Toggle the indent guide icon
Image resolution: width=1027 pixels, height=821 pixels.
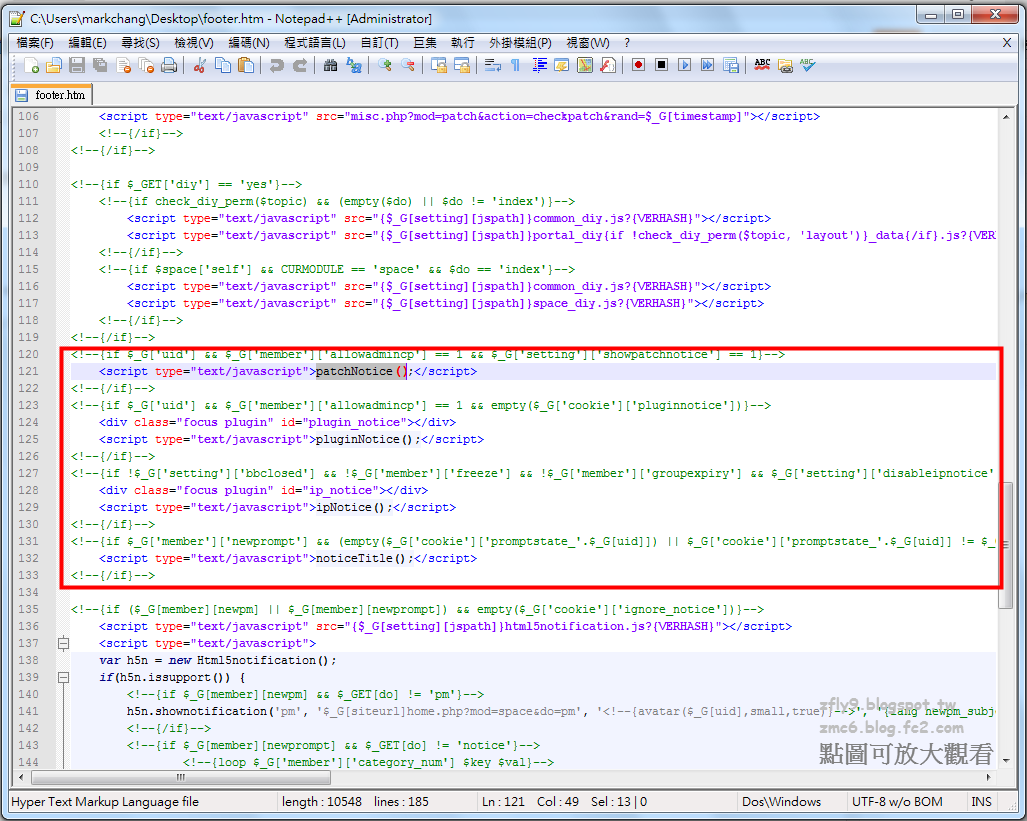pyautogui.click(x=539, y=65)
